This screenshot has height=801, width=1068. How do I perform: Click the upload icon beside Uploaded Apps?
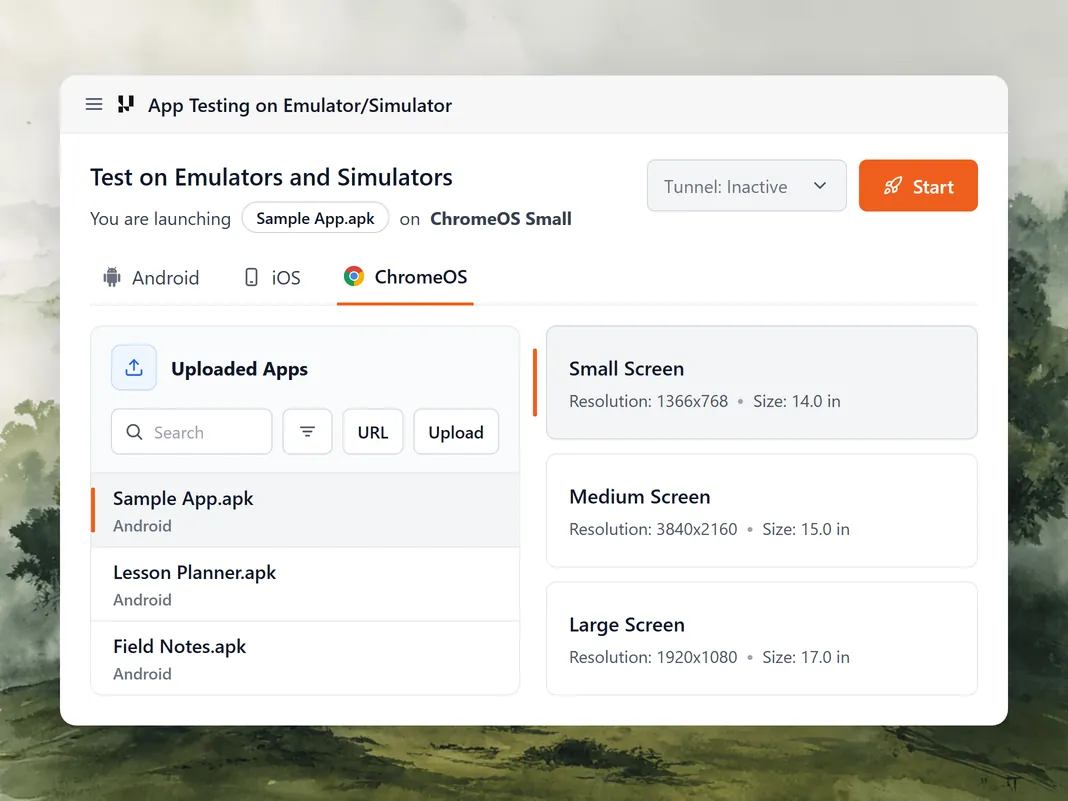tap(134, 368)
